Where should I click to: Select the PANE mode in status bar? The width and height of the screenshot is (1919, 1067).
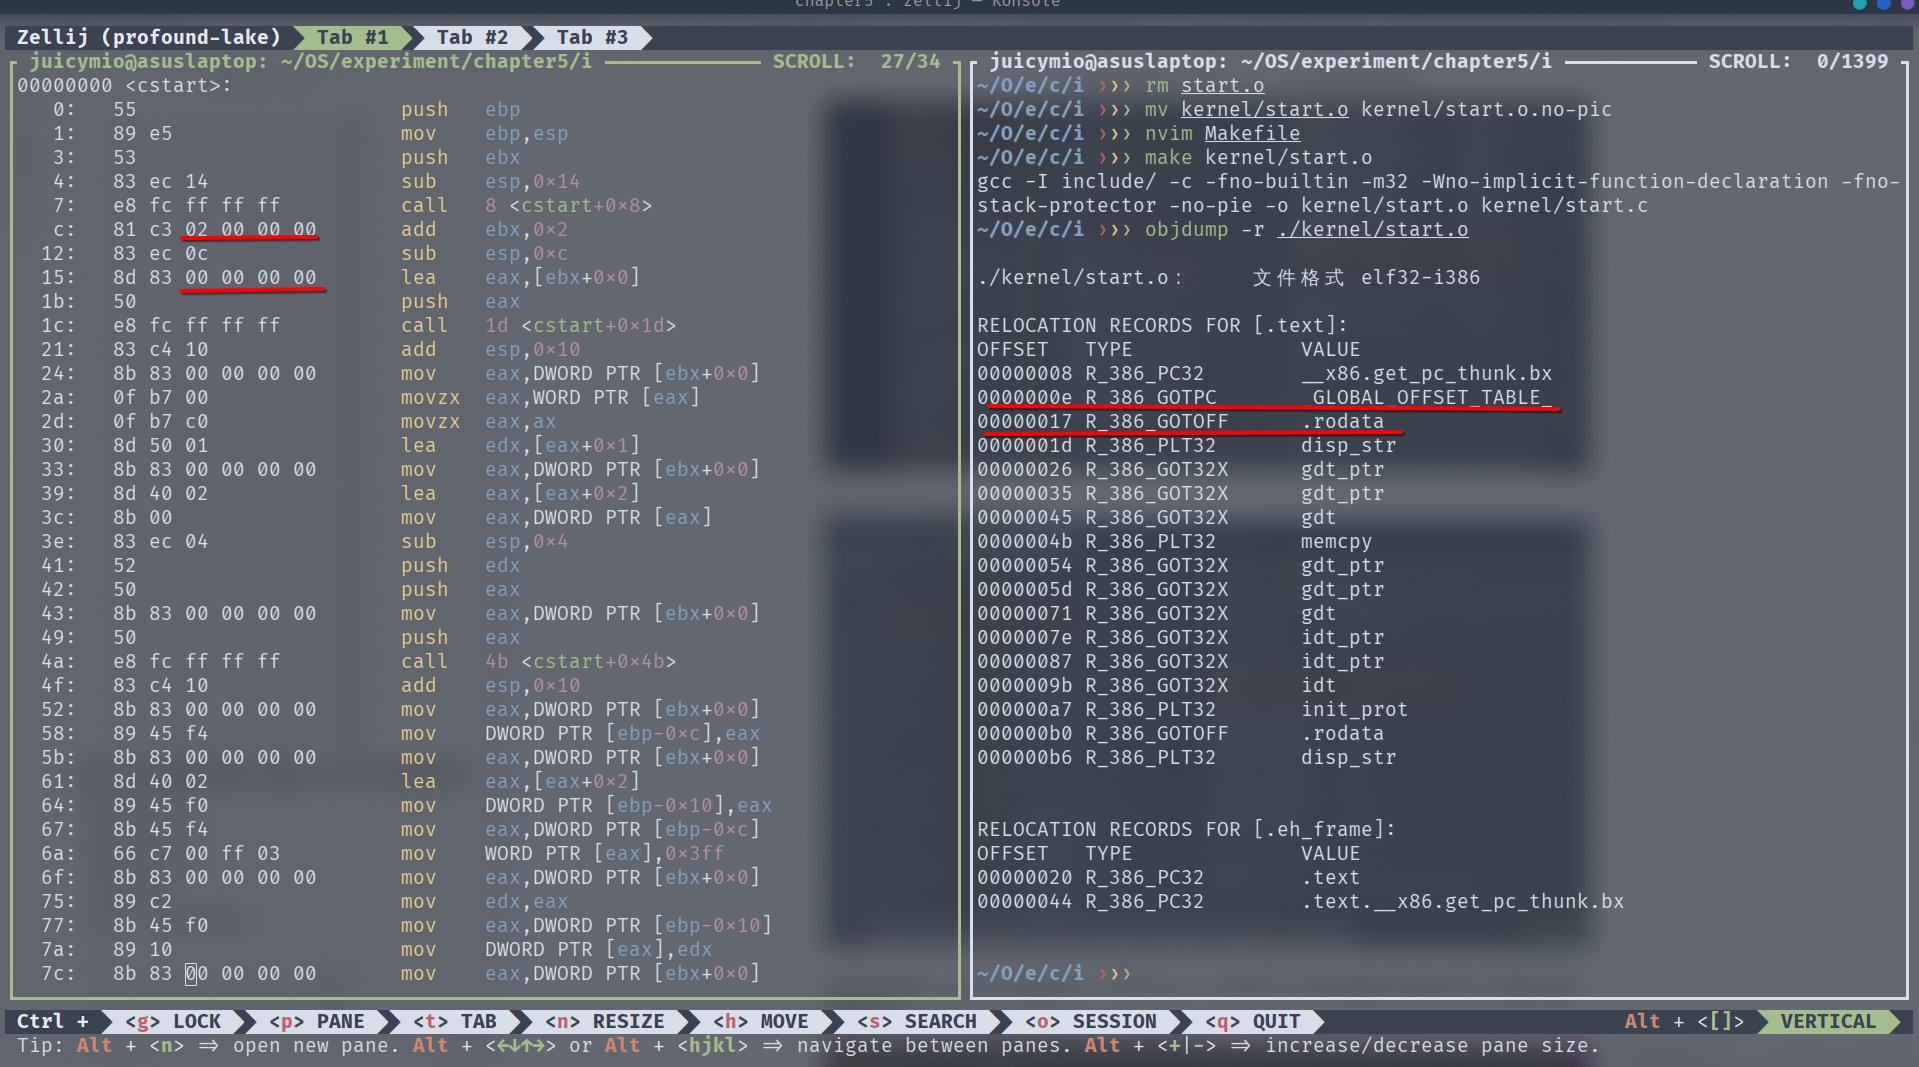tap(316, 1021)
